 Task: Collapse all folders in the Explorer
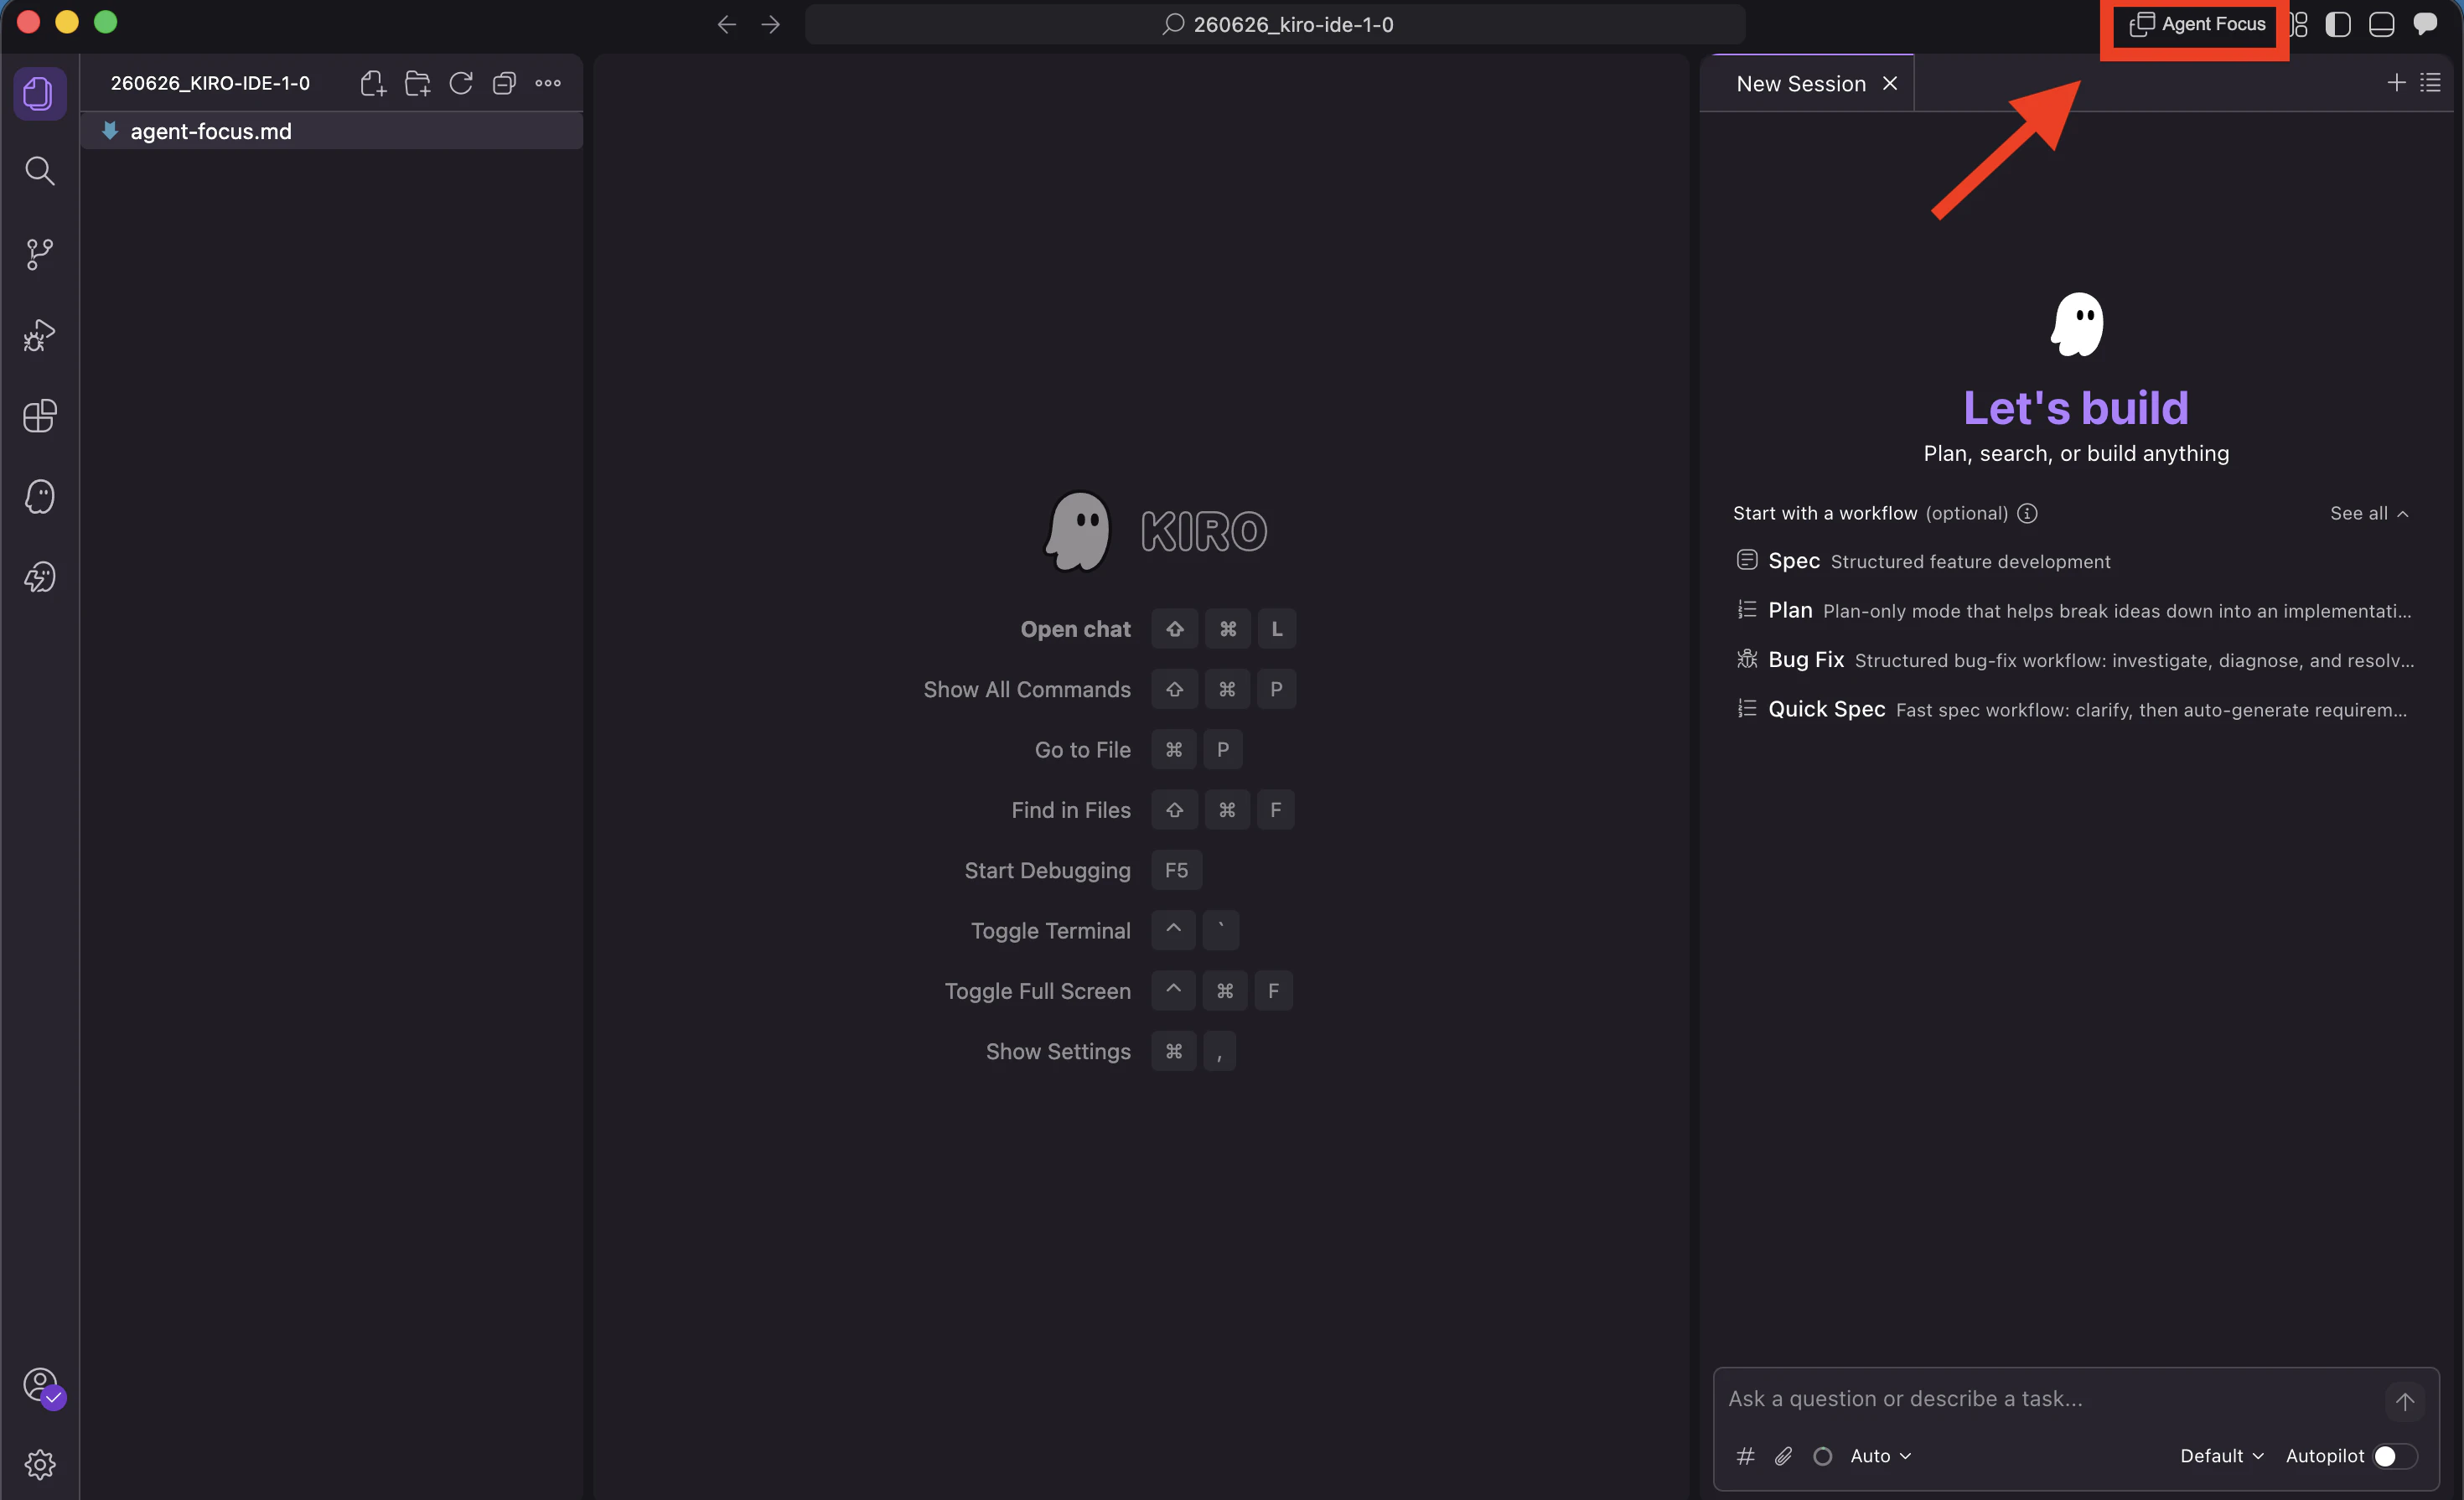(504, 83)
